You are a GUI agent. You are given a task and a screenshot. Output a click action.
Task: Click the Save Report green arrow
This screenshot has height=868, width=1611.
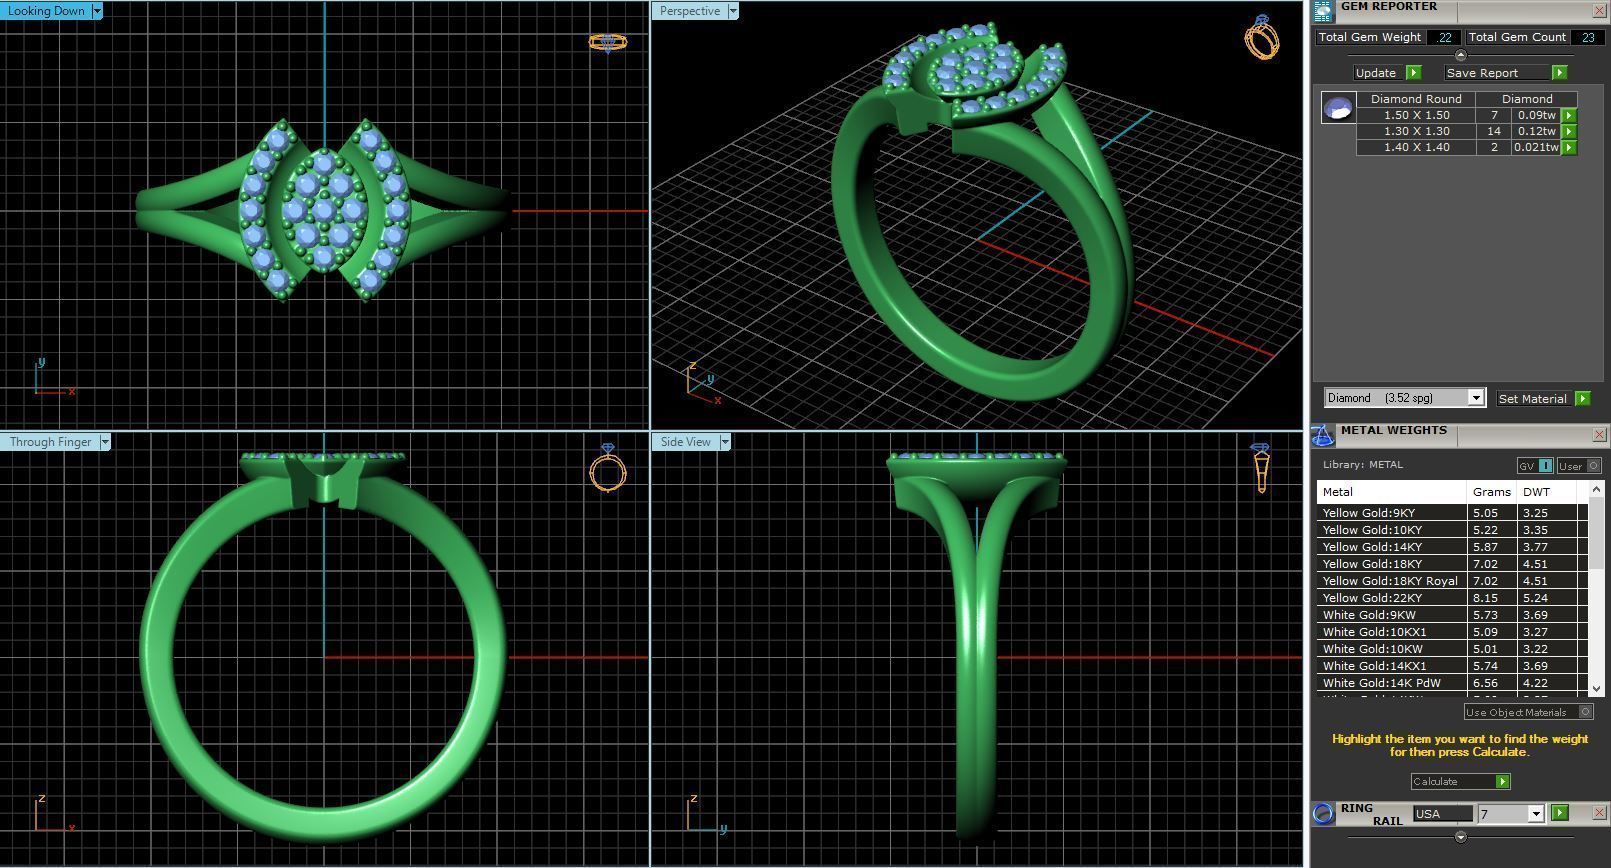pos(1559,73)
